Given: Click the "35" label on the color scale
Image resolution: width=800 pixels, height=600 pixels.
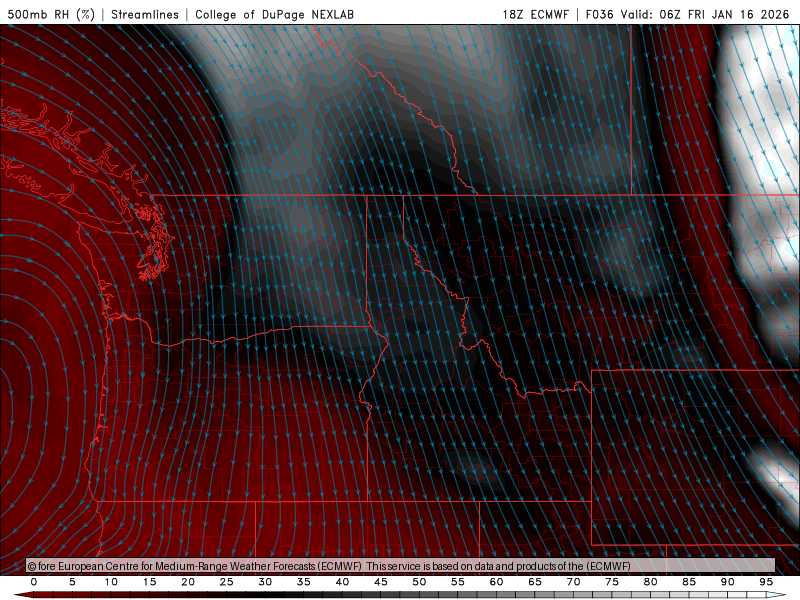Looking at the screenshot, I should point(304,582).
